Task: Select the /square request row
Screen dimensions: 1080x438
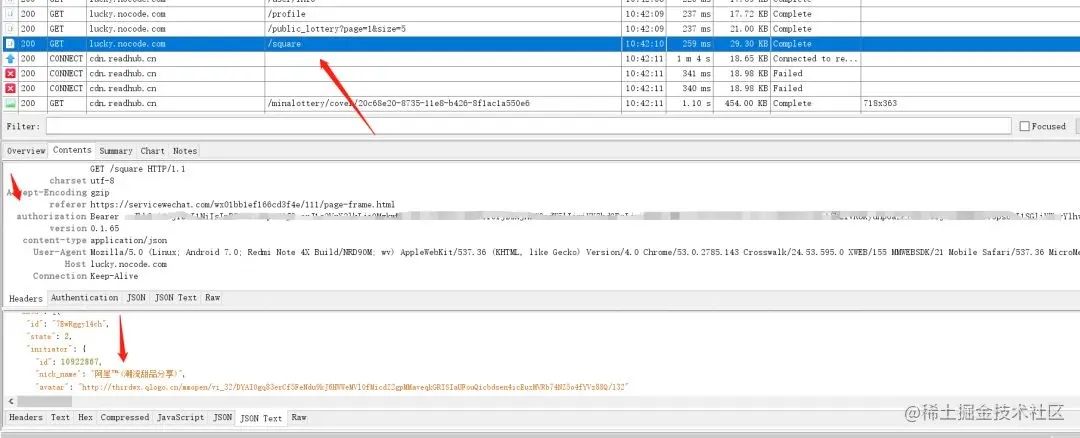Action: (x=540, y=43)
